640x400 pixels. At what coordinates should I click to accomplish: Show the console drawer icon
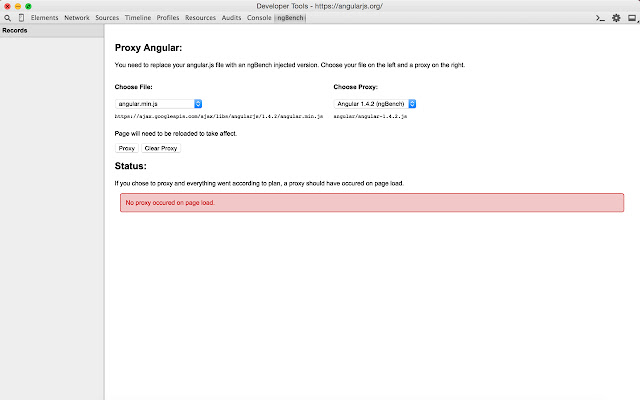tap(600, 18)
